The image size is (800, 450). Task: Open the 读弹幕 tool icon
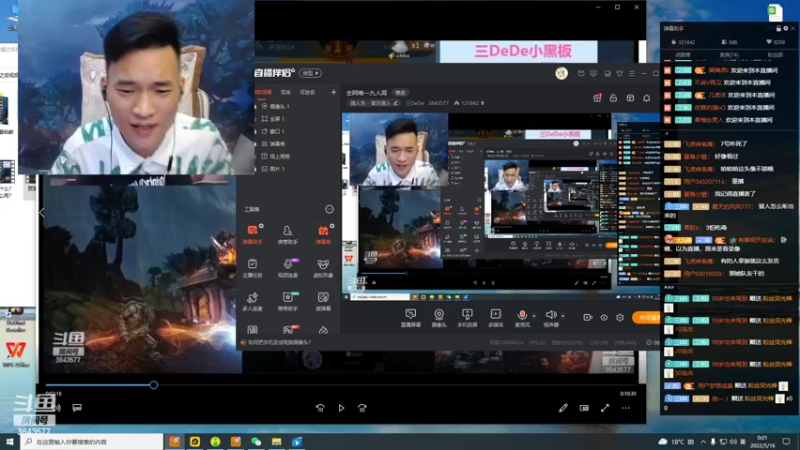tap(323, 301)
